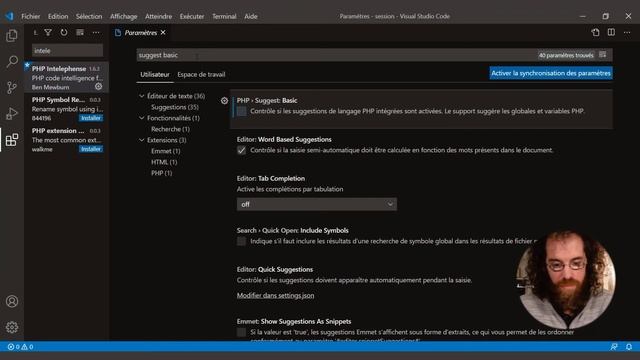This screenshot has width=640, height=360.
Task: Open the Extensions view icon
Action: click(12, 140)
